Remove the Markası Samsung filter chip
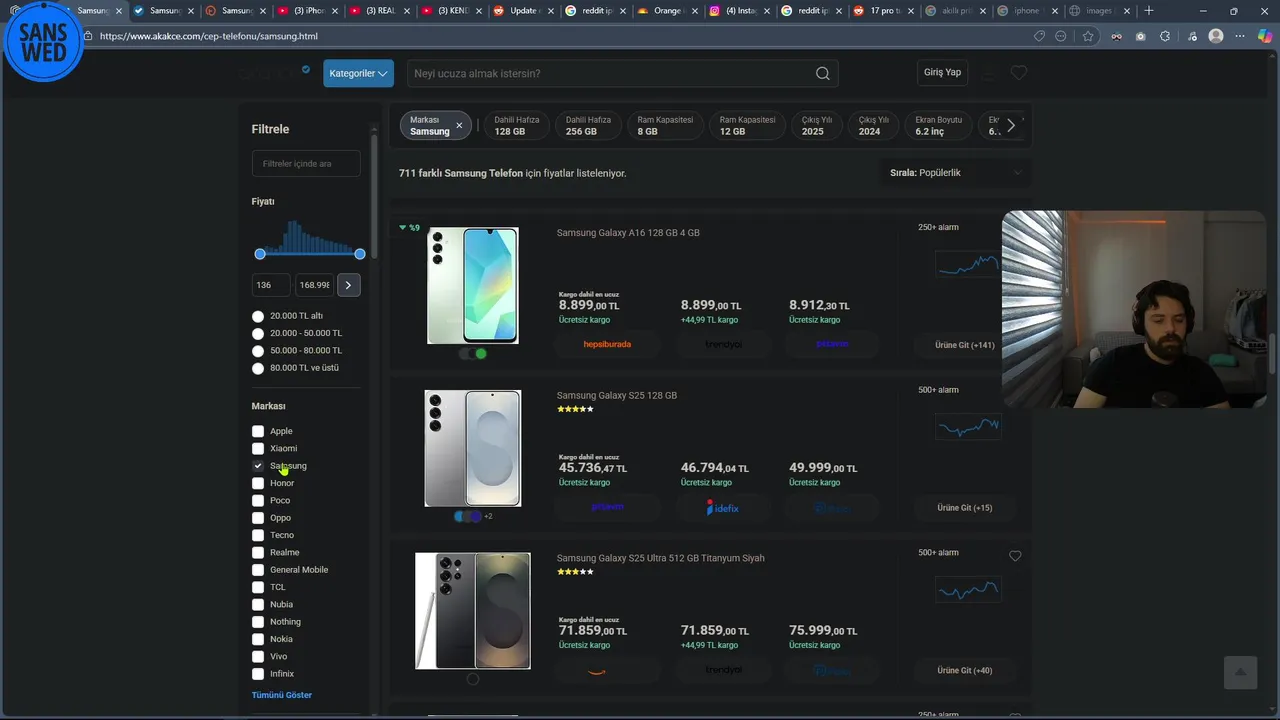Screen dimensions: 1280x720 tap(459, 125)
